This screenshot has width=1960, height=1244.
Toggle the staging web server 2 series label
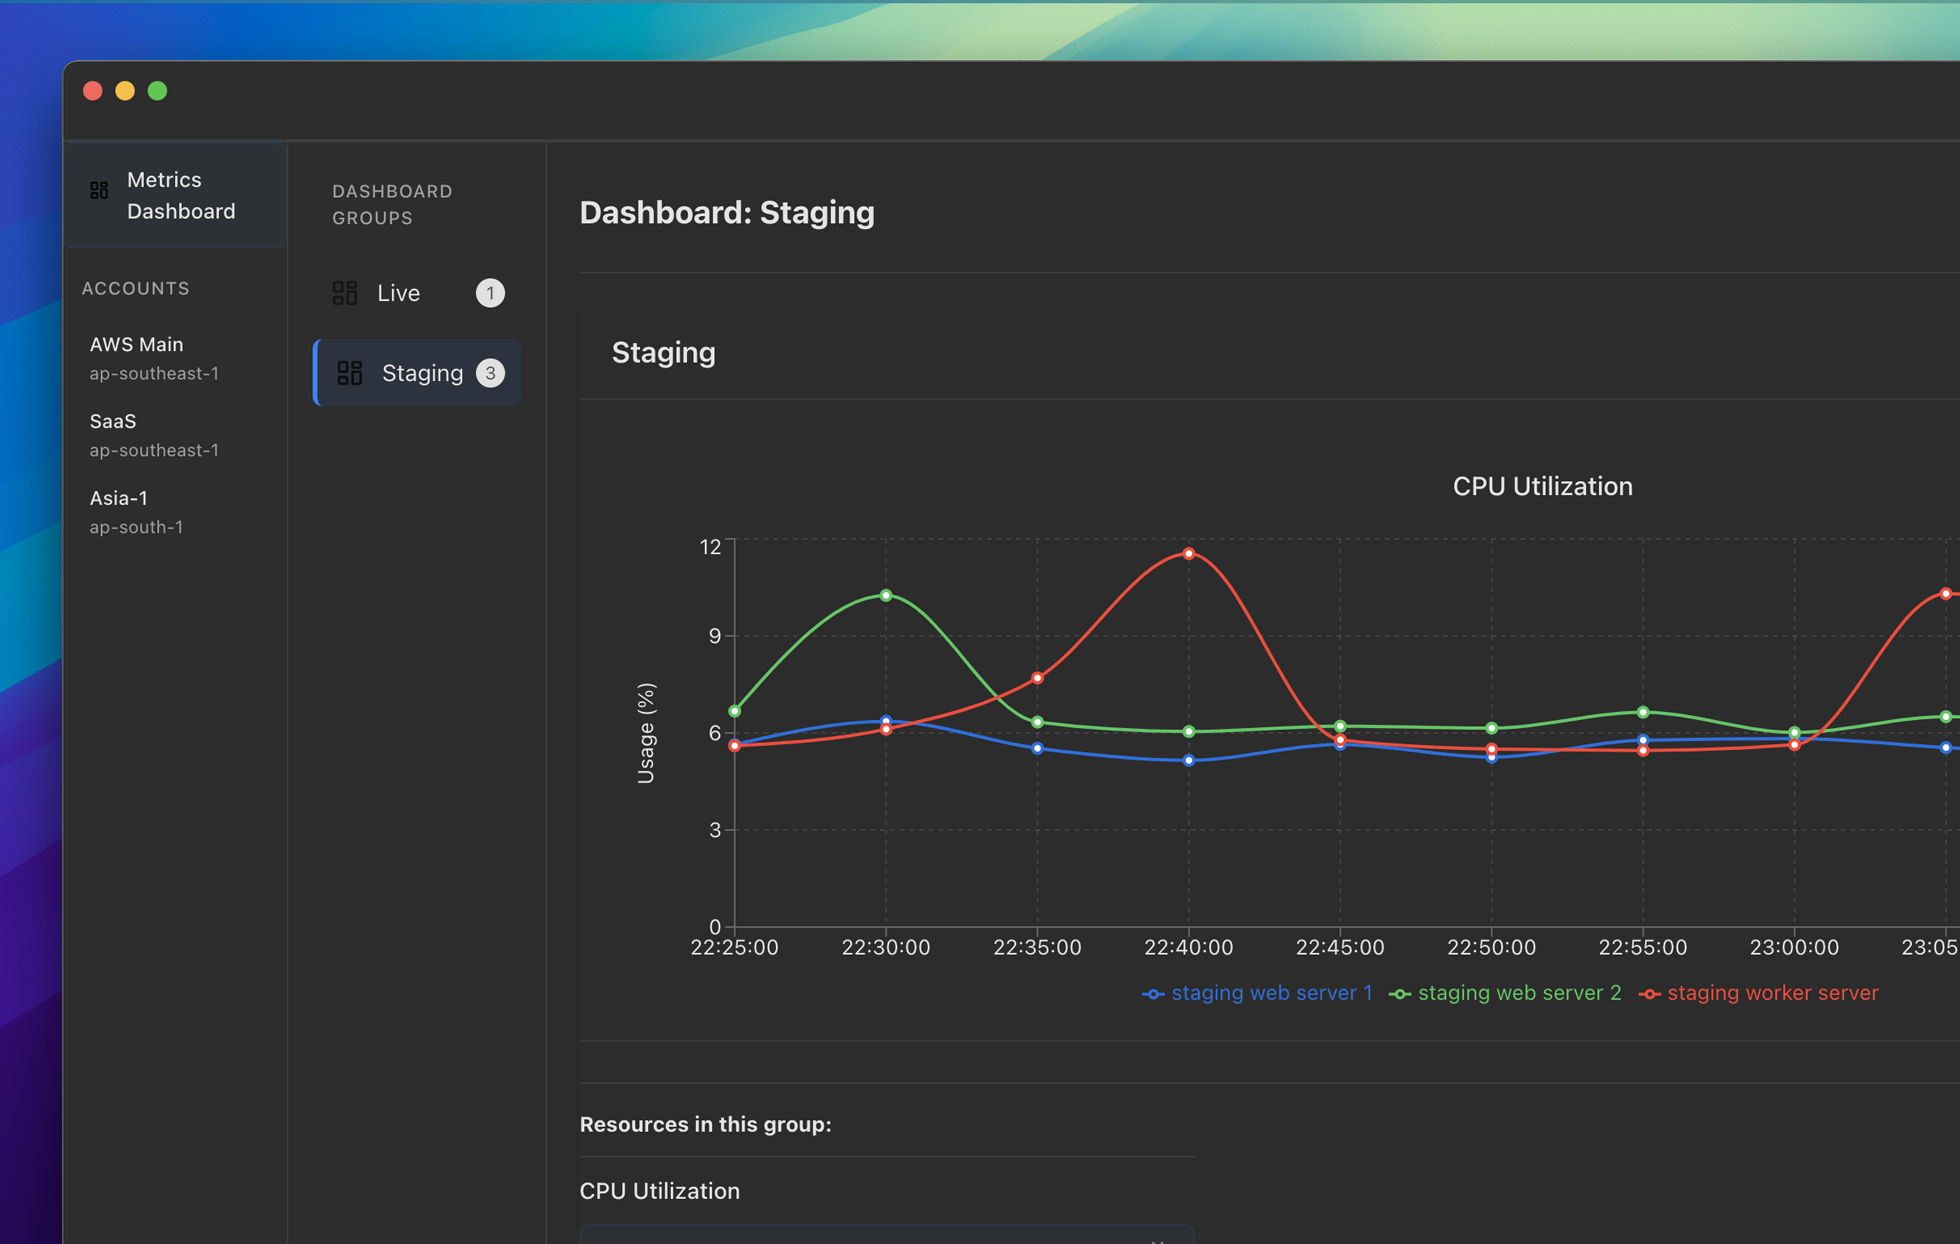(x=1519, y=993)
